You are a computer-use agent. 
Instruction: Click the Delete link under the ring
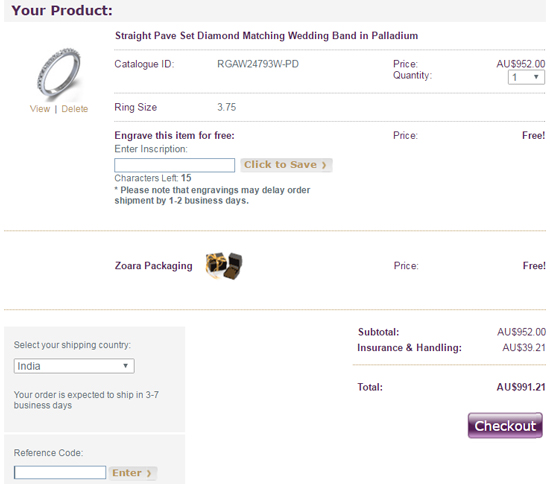(75, 109)
